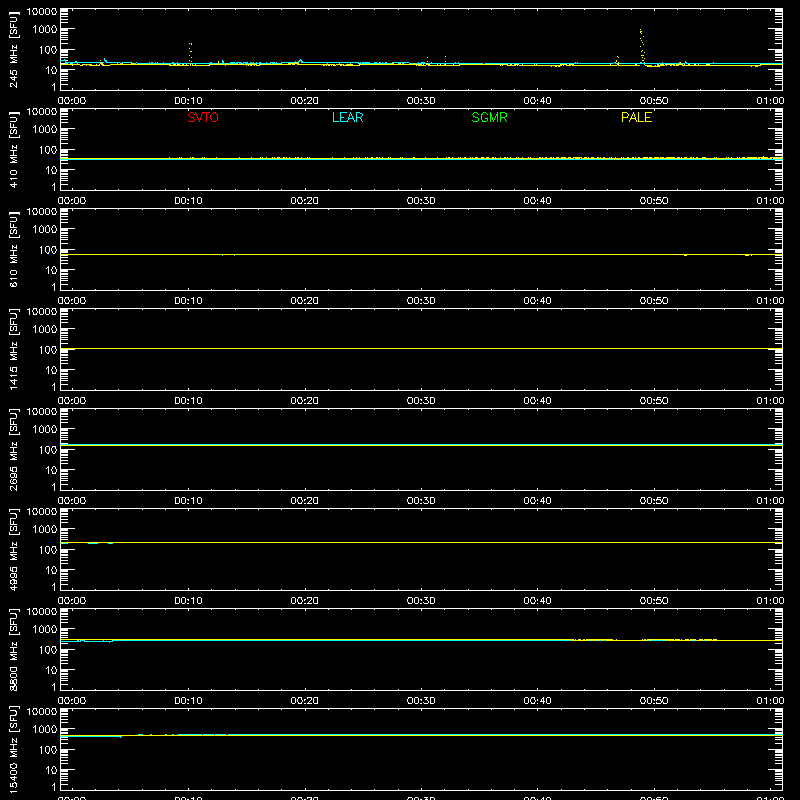This screenshot has height=800, width=800.
Task: Click the 1000 y-axis value on 410 MHz plot
Action: 45,130
